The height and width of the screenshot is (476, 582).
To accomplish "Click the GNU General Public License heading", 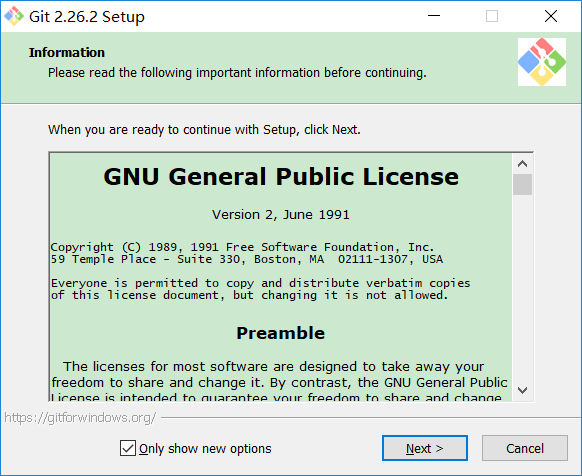I will tap(281, 176).
